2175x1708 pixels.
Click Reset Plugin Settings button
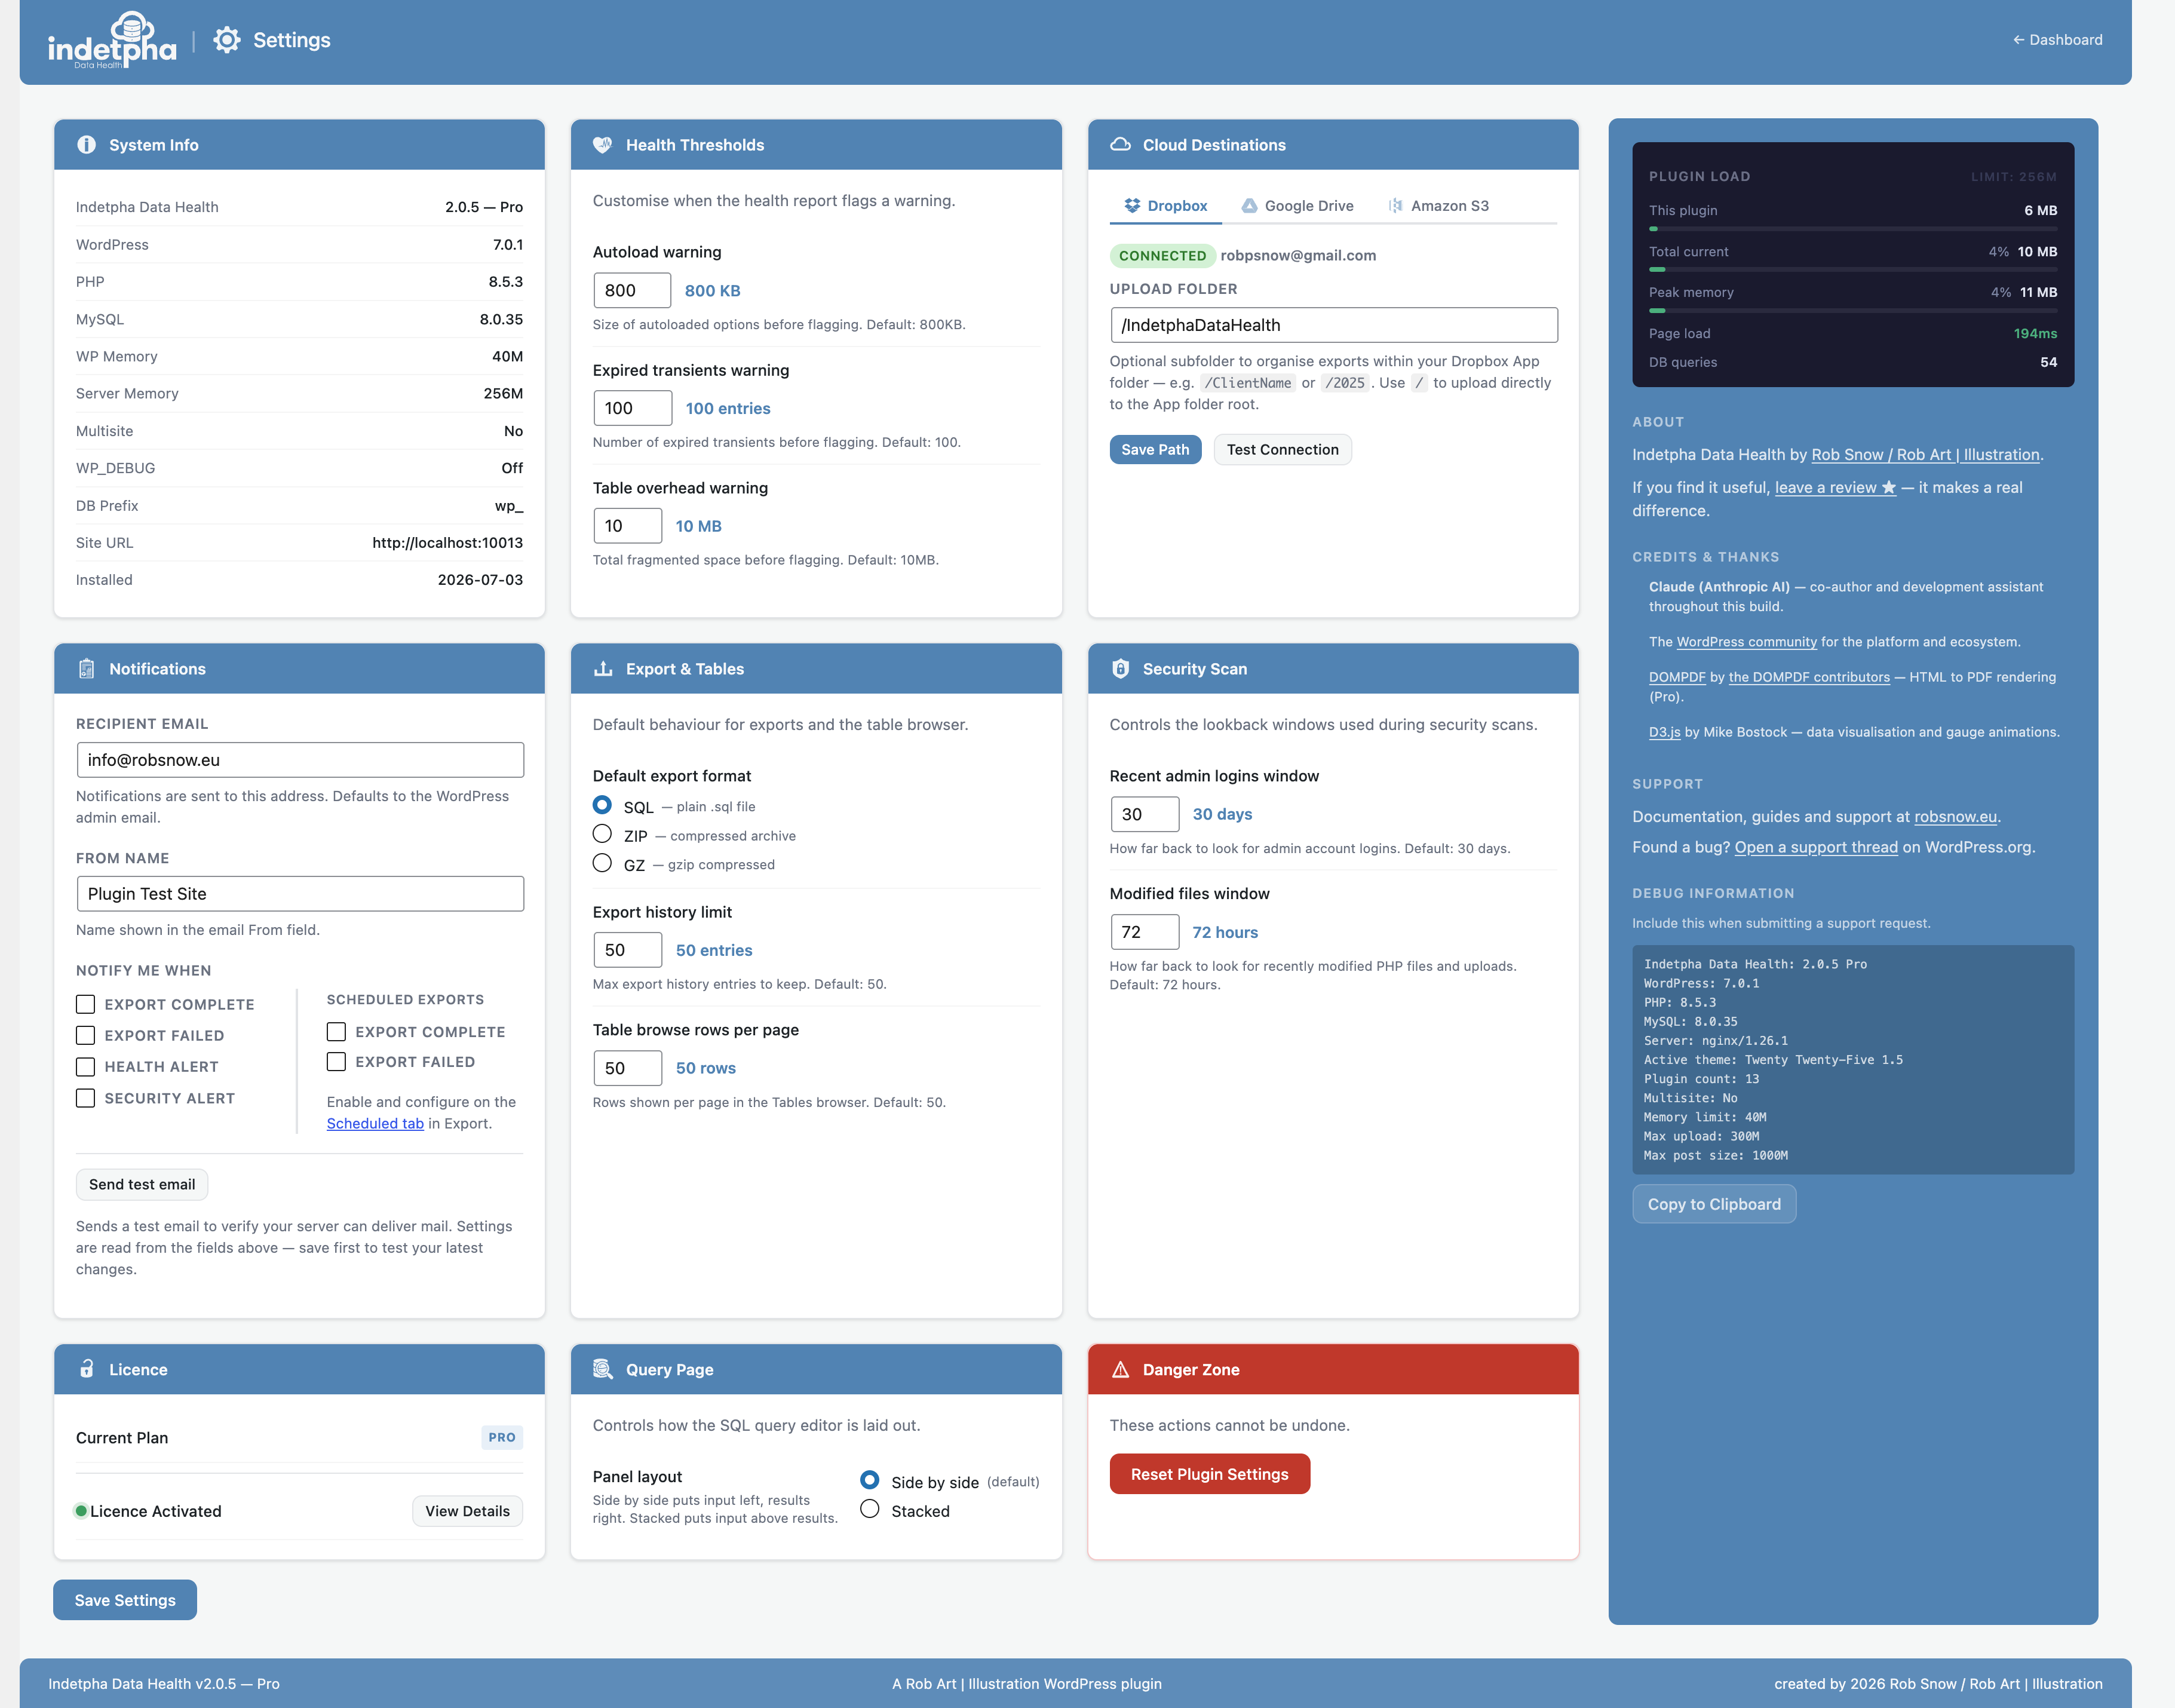pos(1210,1474)
